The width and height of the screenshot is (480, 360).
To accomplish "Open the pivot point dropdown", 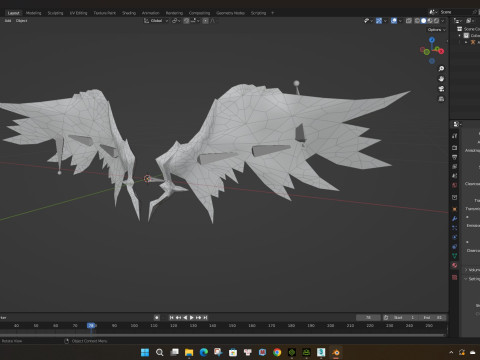I will point(176,21).
